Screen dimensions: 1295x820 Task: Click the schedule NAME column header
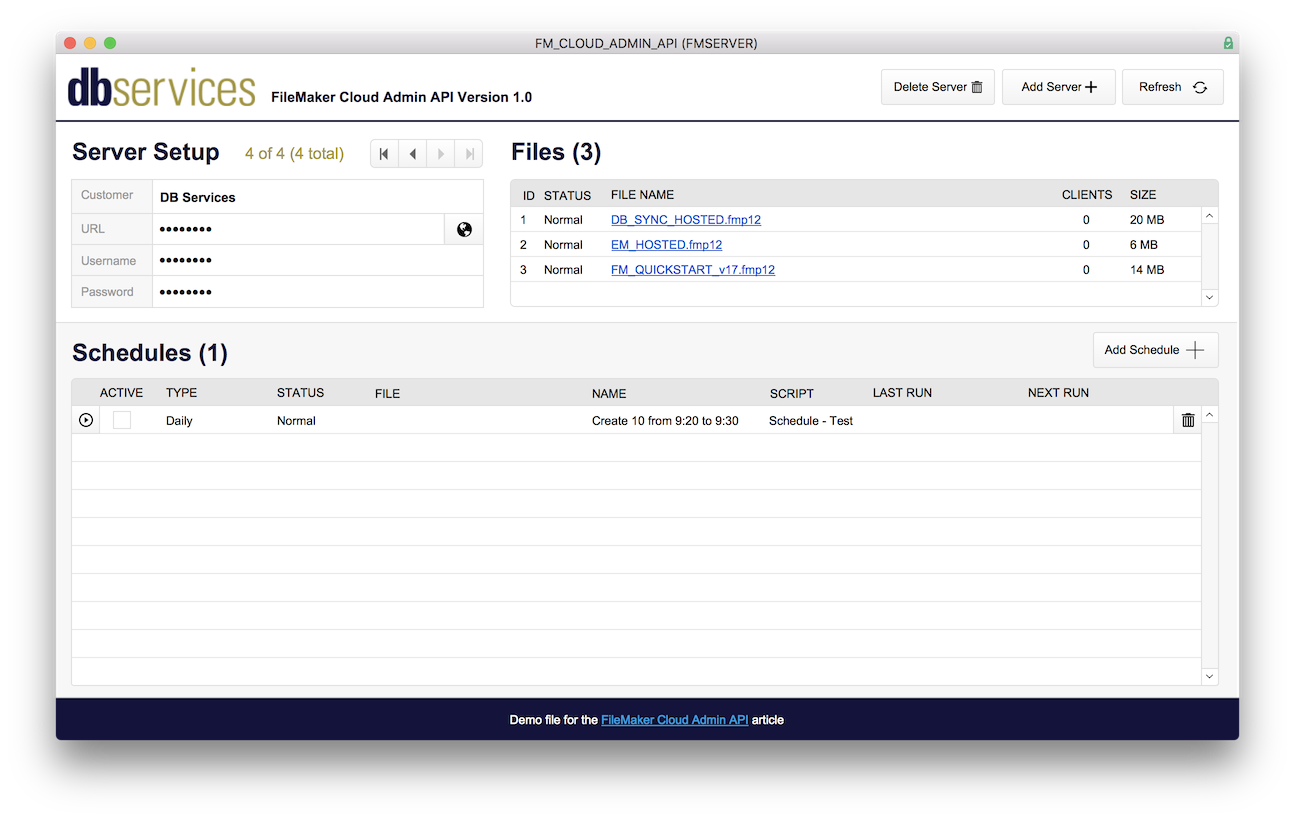click(609, 393)
